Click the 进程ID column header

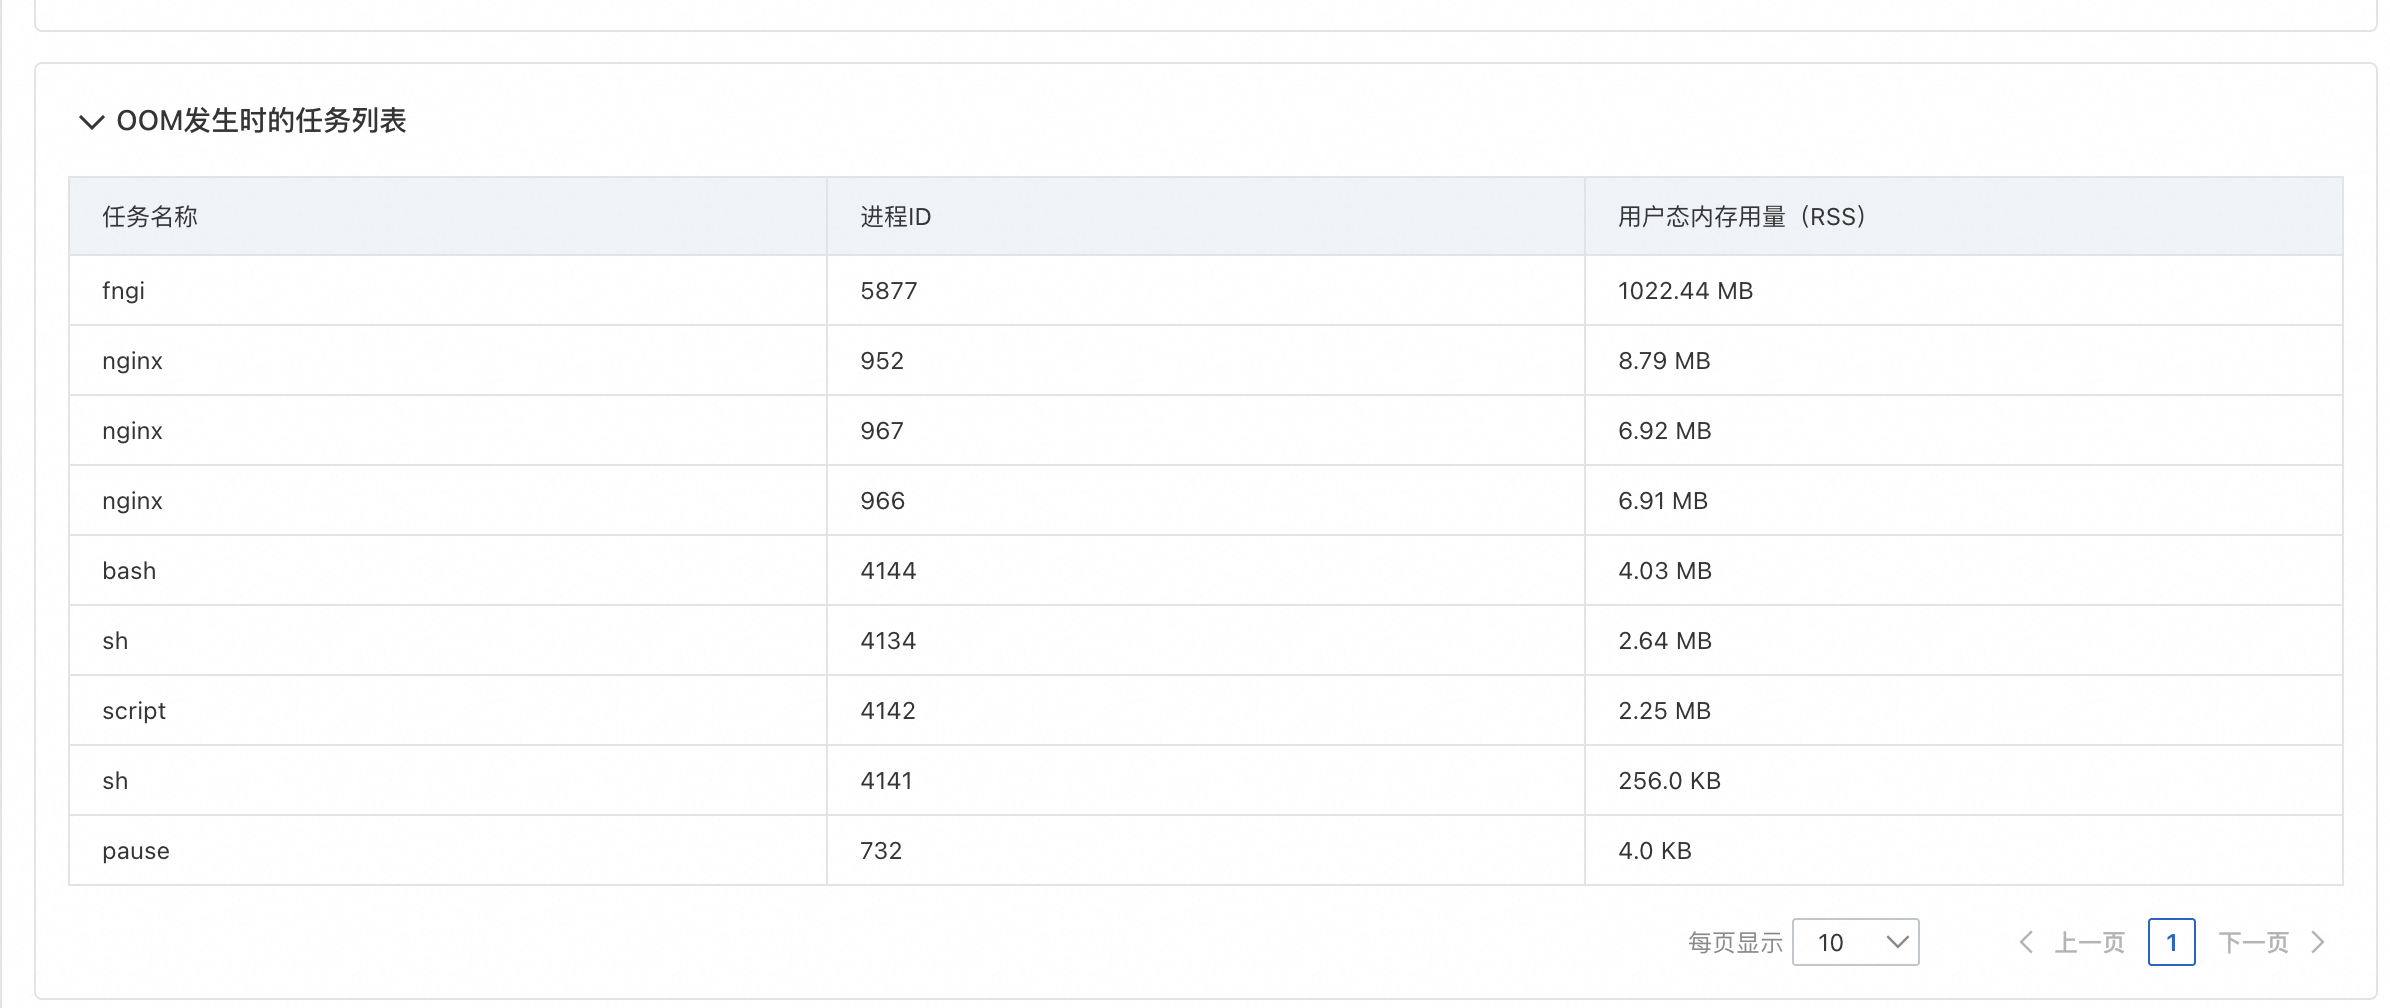(x=895, y=217)
